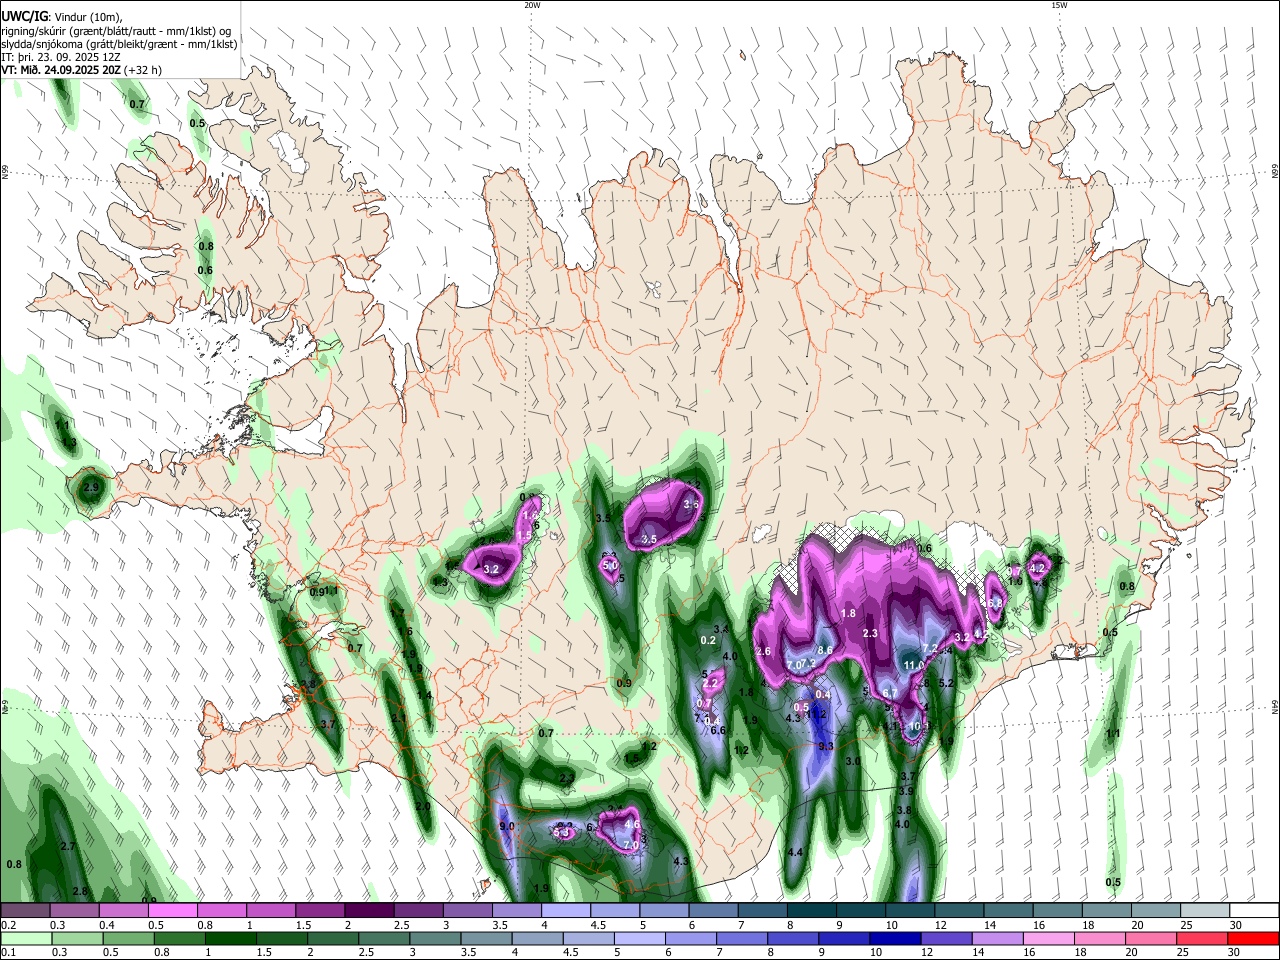Click the 9.3 rain value on the map

click(x=826, y=746)
